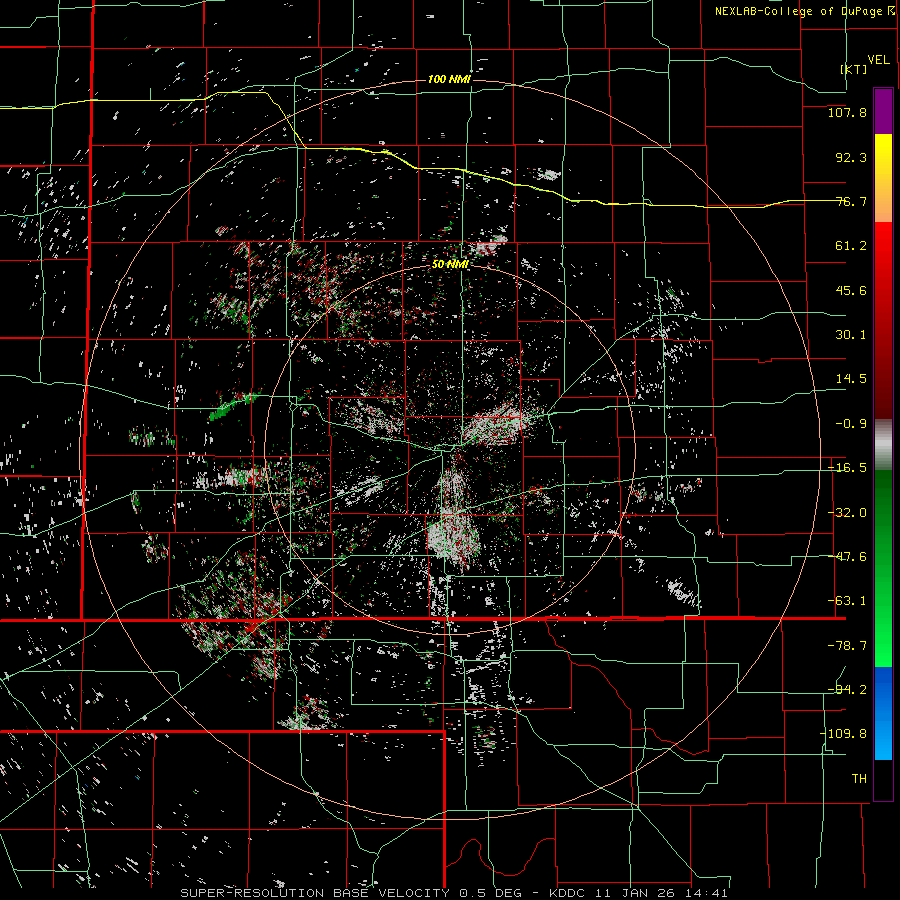Click the -109.8 value on the velocity scale
900x900 pixels.
tap(843, 734)
